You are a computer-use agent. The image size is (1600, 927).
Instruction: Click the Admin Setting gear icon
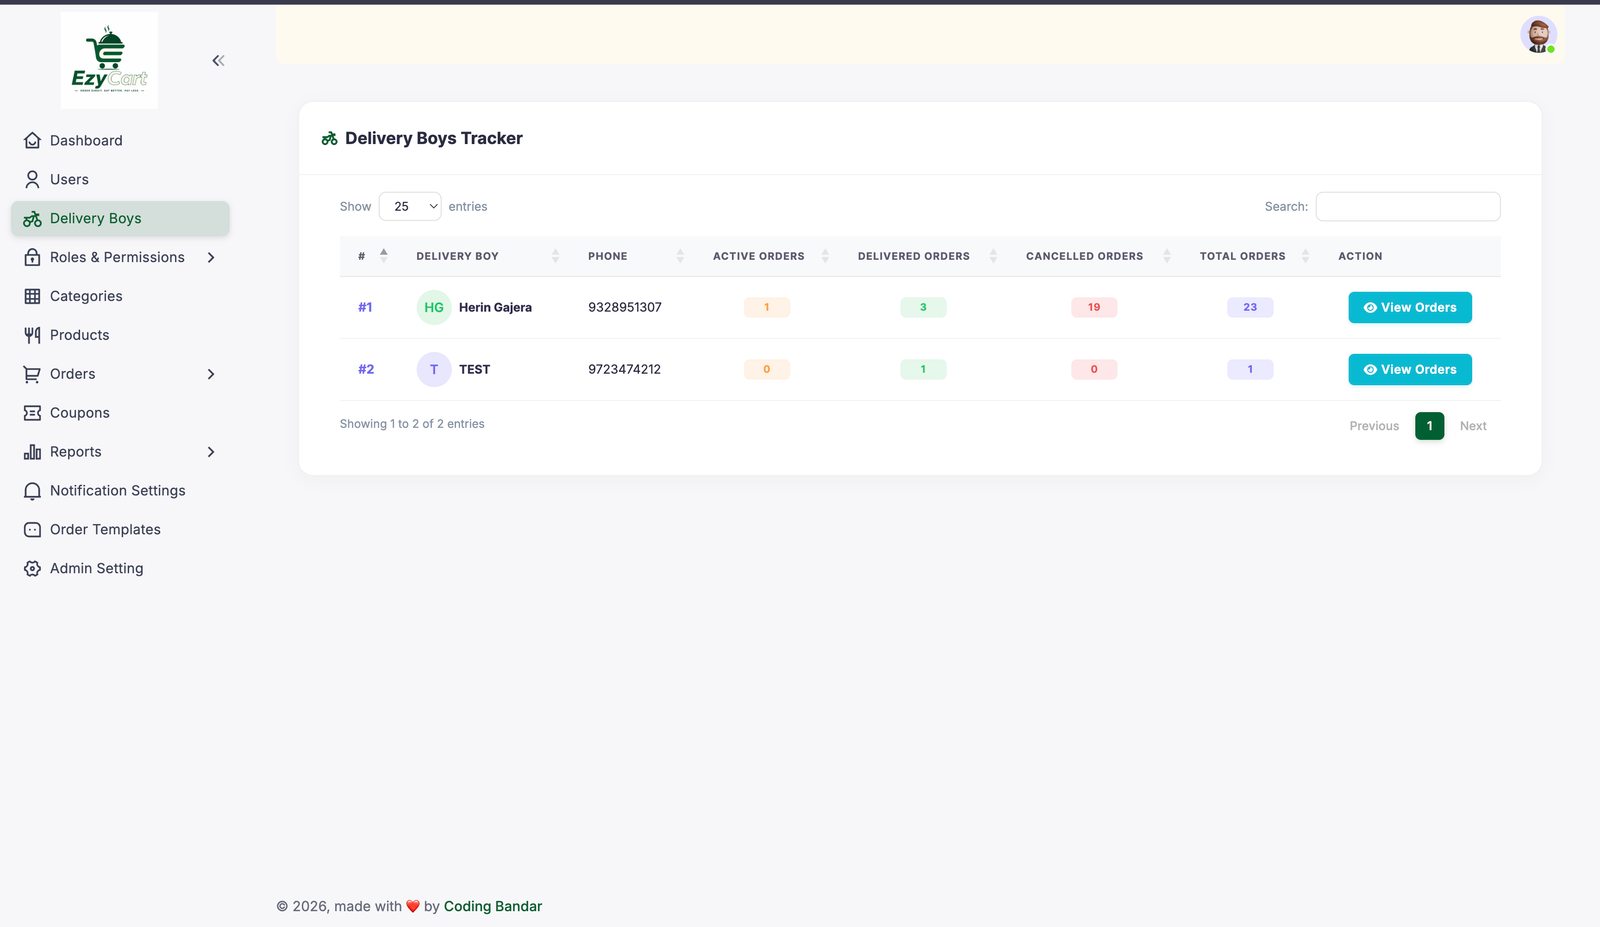click(x=32, y=569)
